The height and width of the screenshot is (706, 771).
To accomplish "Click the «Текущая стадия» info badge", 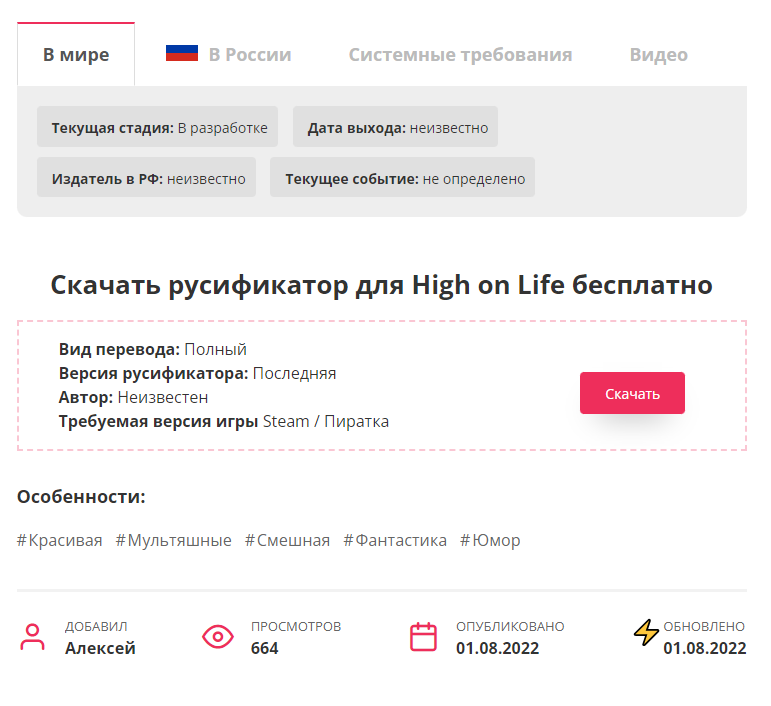I will point(158,128).
